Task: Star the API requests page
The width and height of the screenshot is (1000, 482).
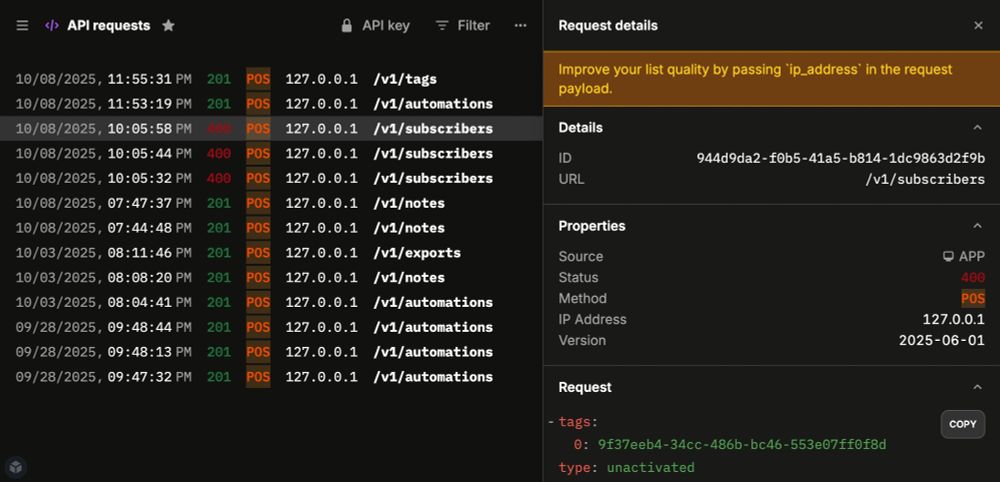Action: [168, 26]
